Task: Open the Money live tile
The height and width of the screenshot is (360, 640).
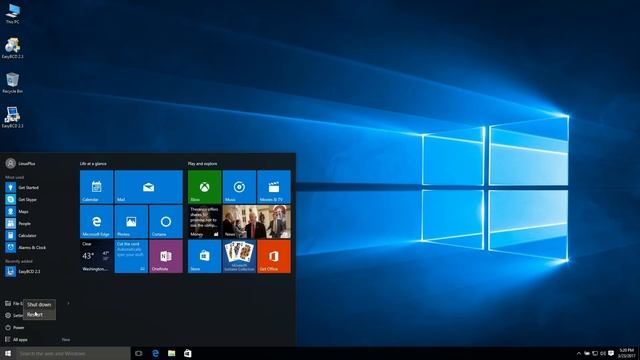Action: [x=204, y=221]
